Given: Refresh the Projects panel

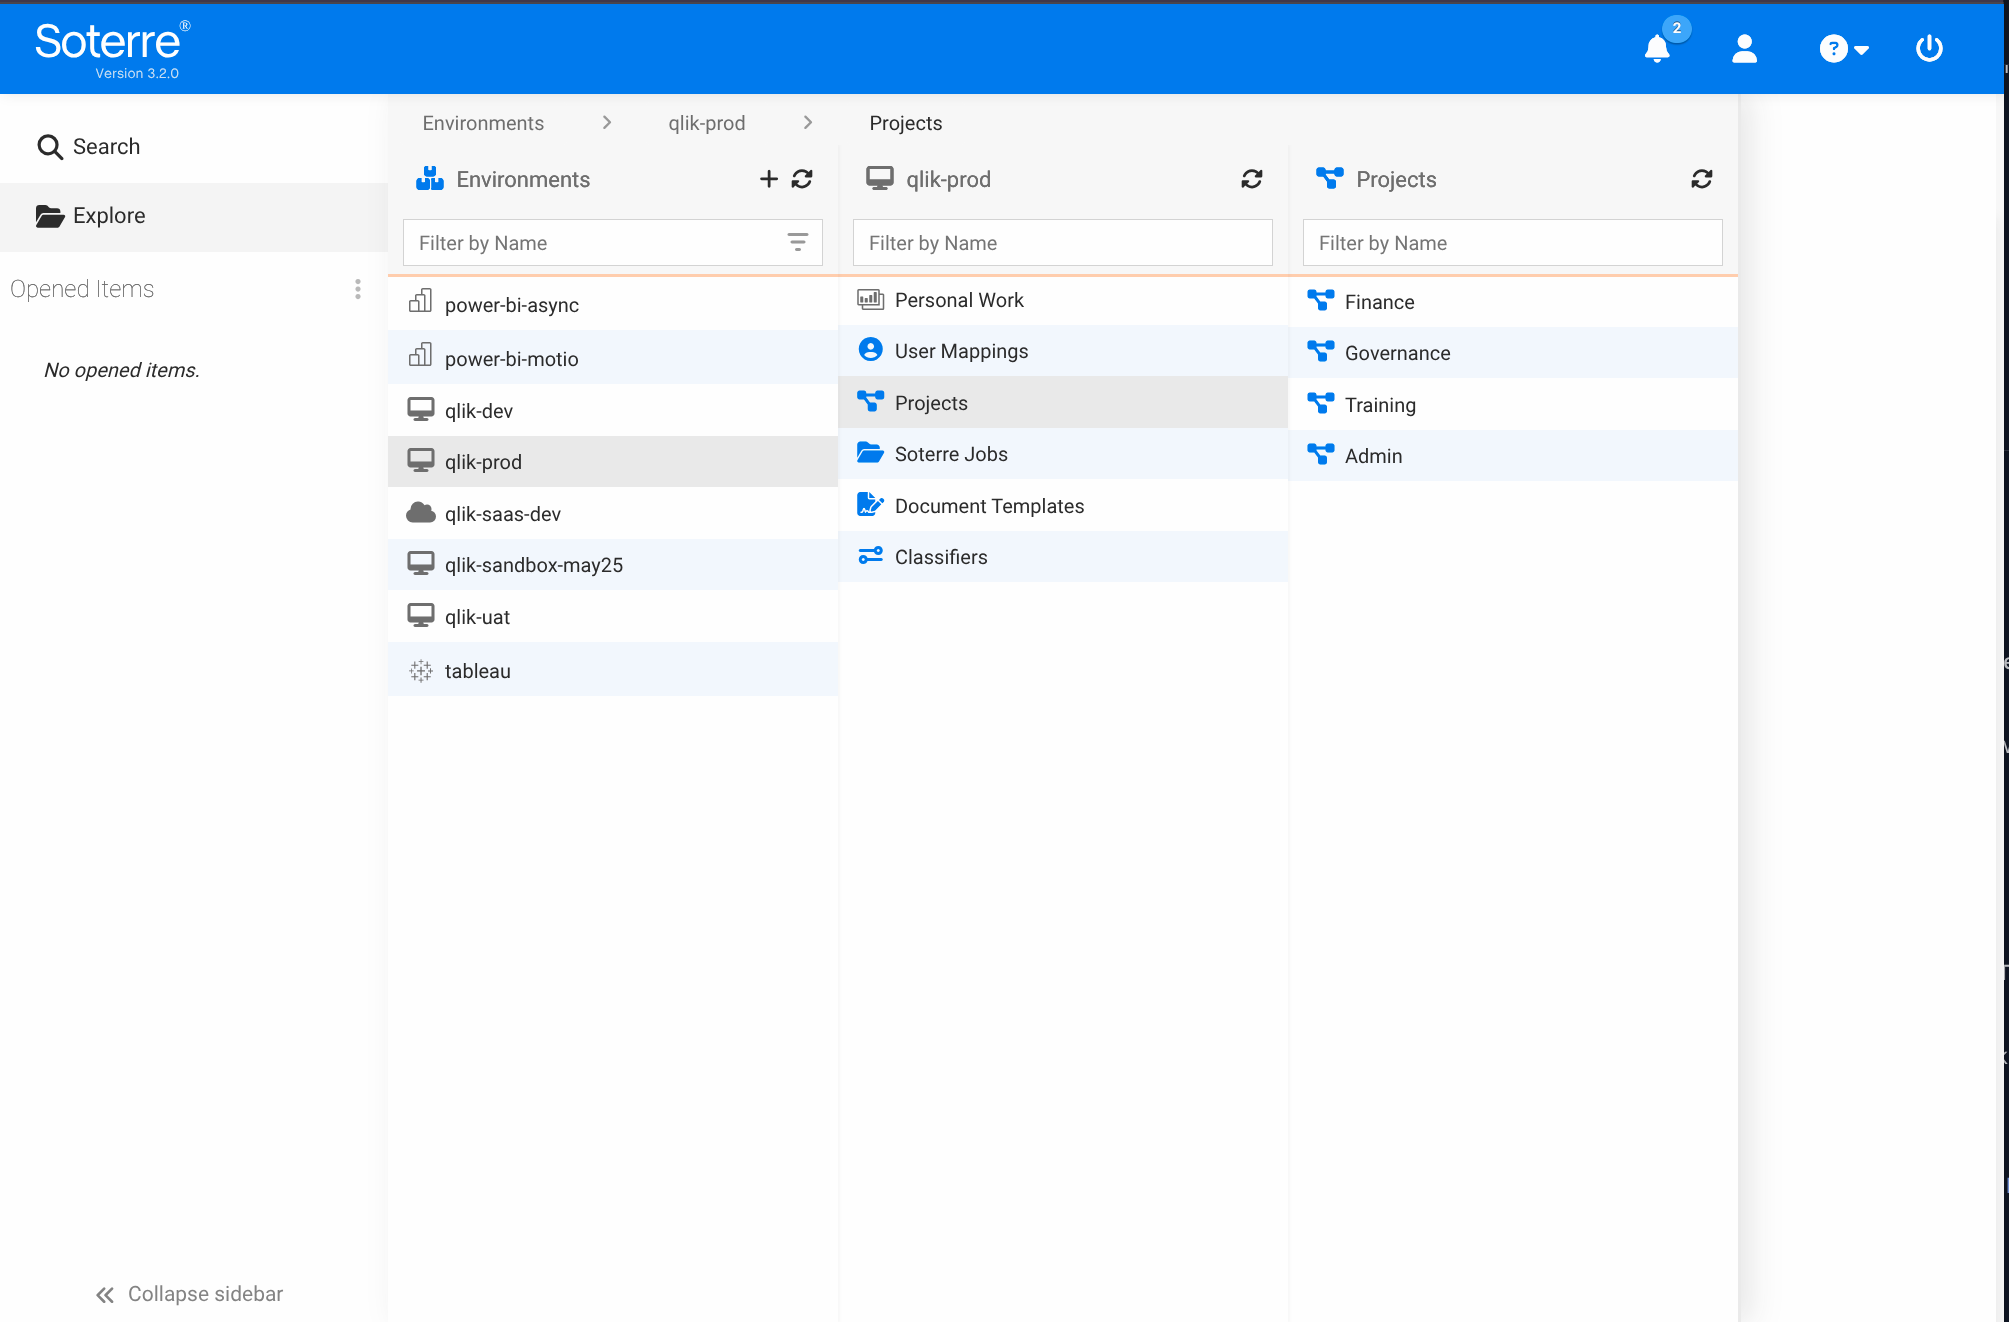Looking at the screenshot, I should pos(1701,179).
